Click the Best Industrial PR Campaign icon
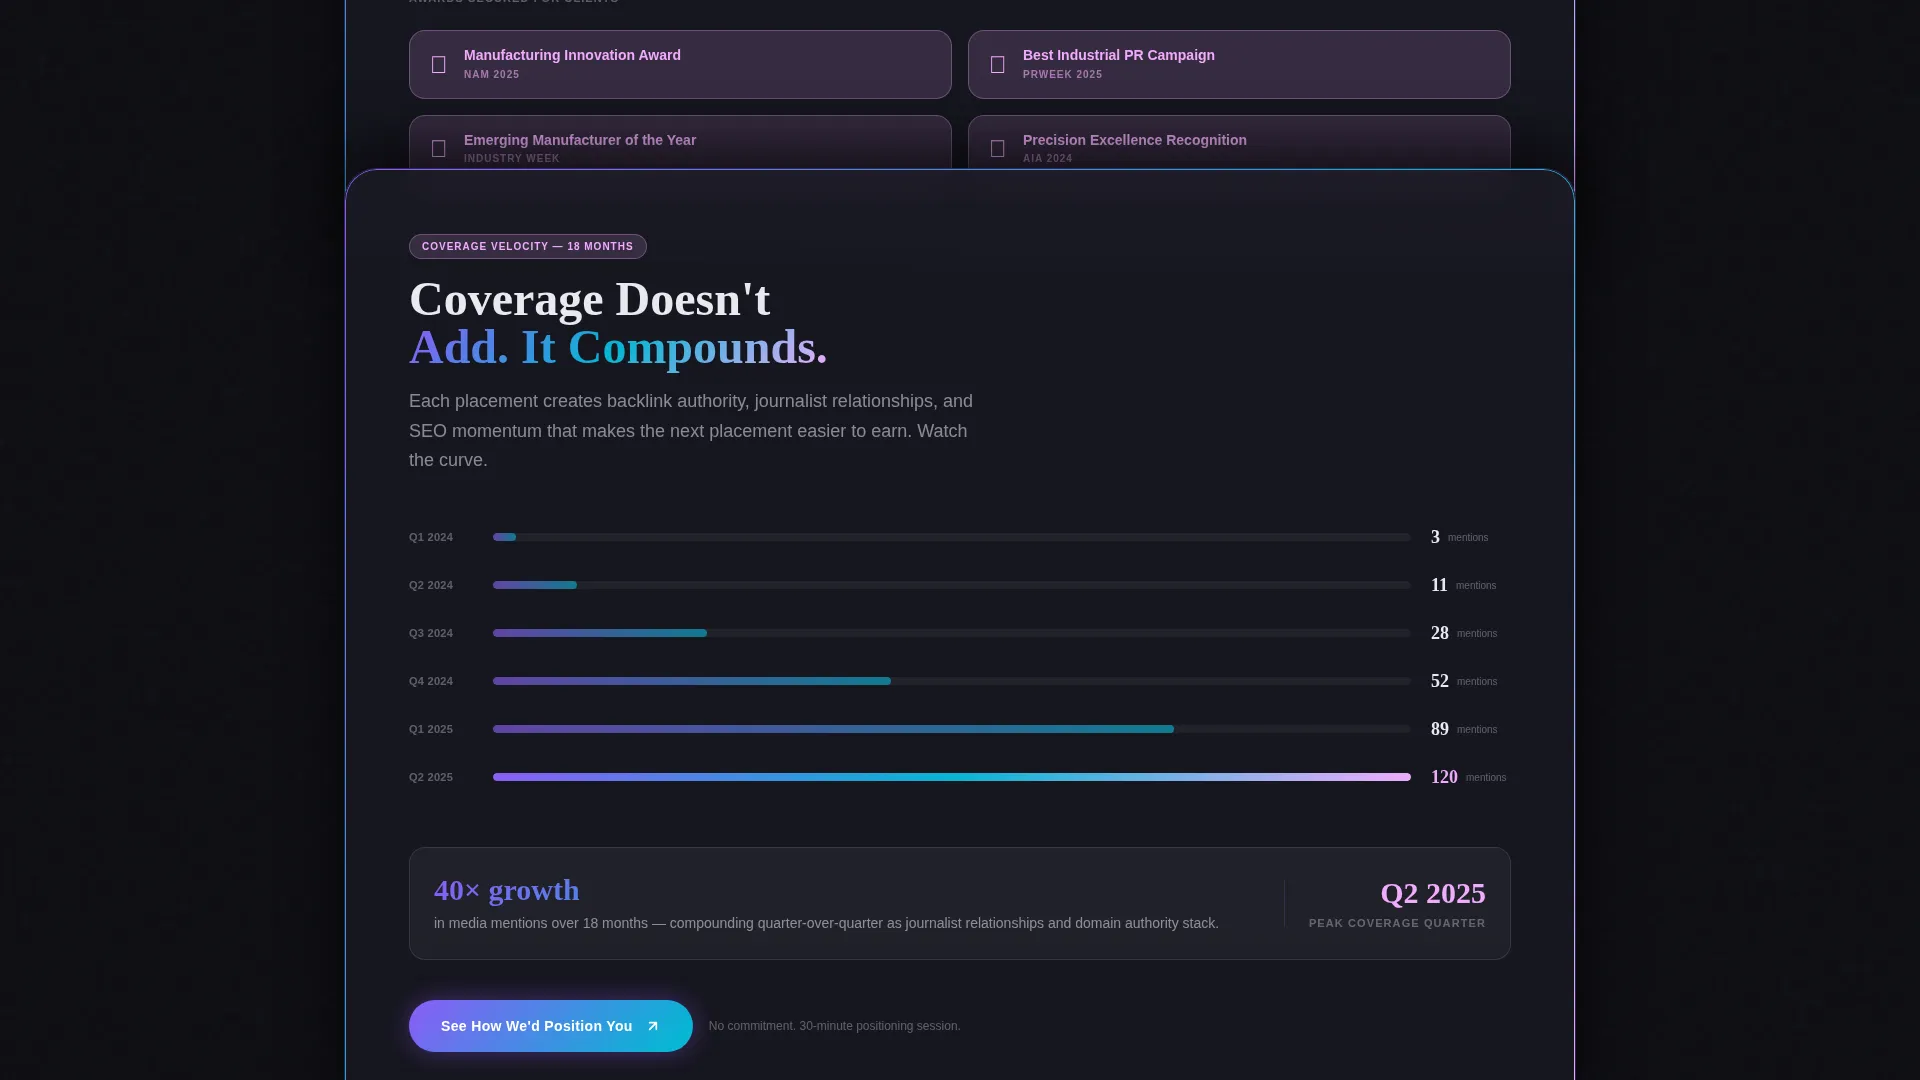Image resolution: width=1920 pixels, height=1080 pixels. (997, 65)
